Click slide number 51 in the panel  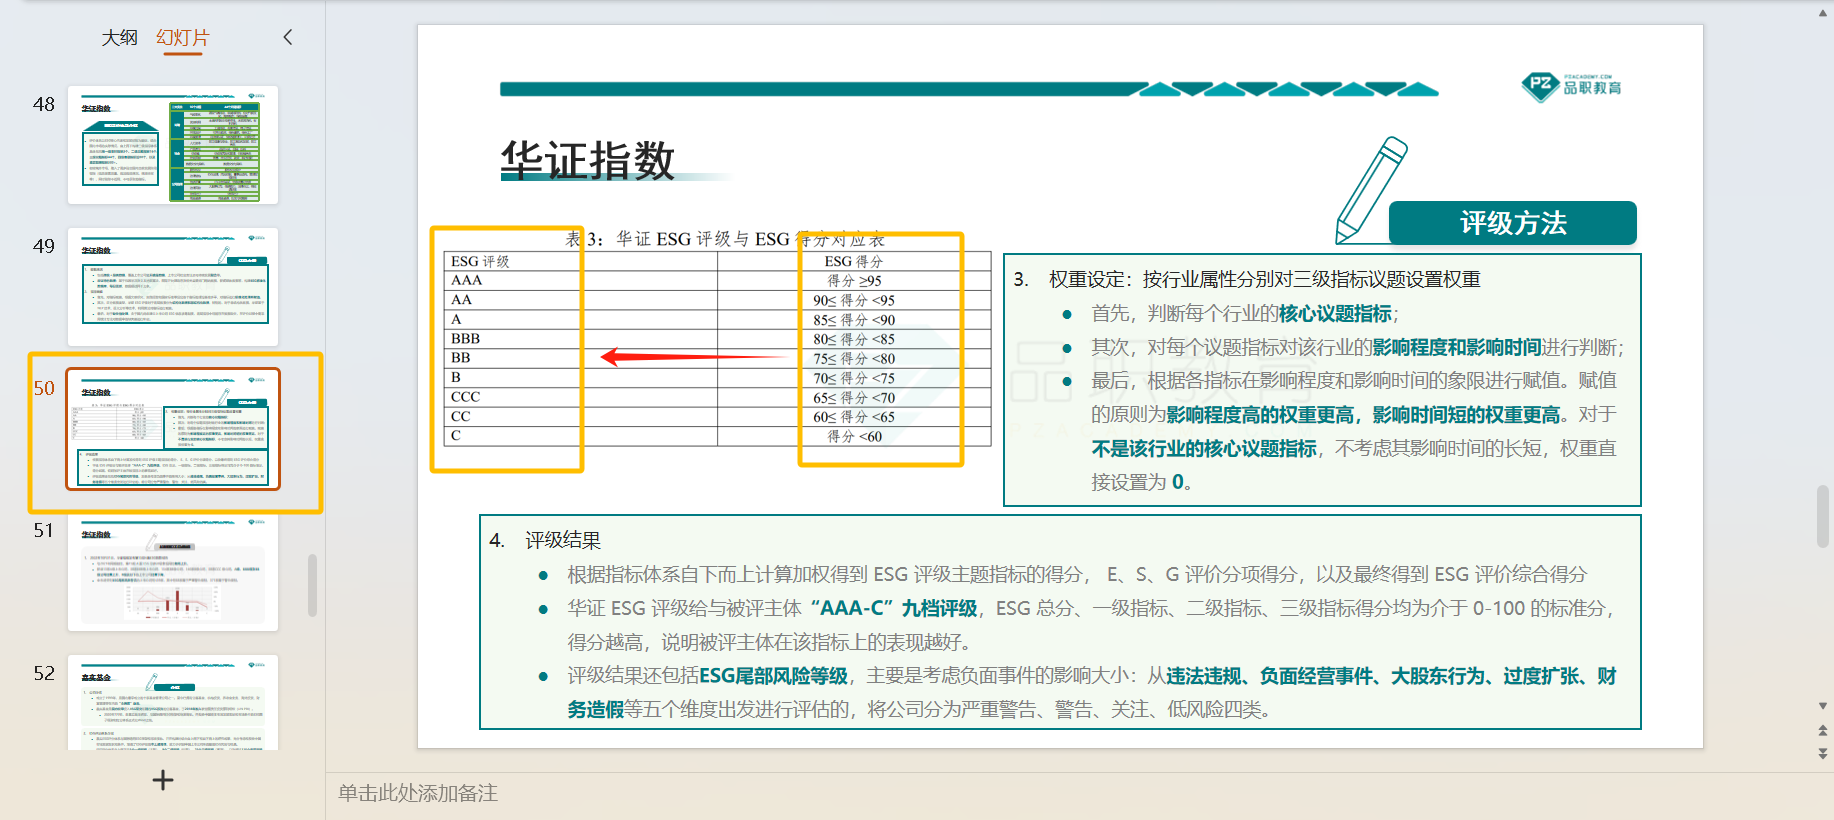44,530
